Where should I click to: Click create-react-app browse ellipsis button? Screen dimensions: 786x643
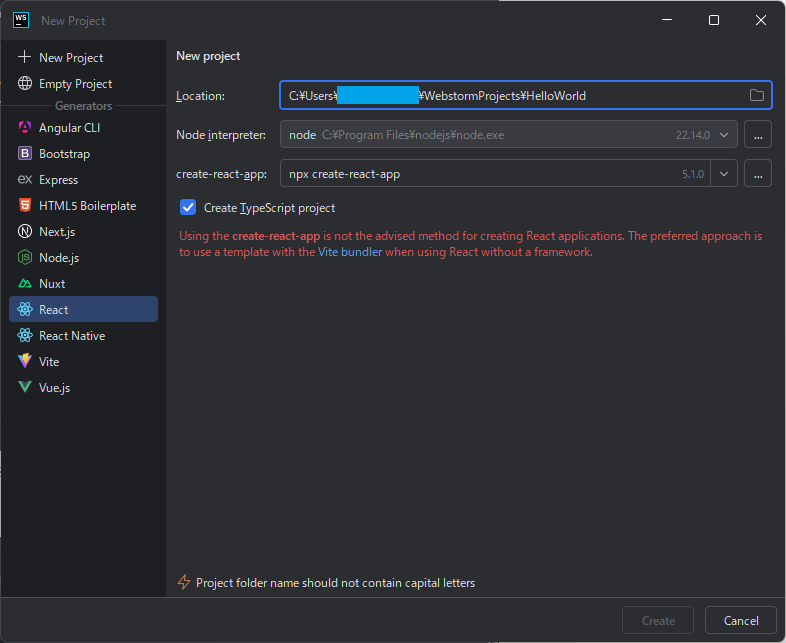pyautogui.click(x=758, y=174)
